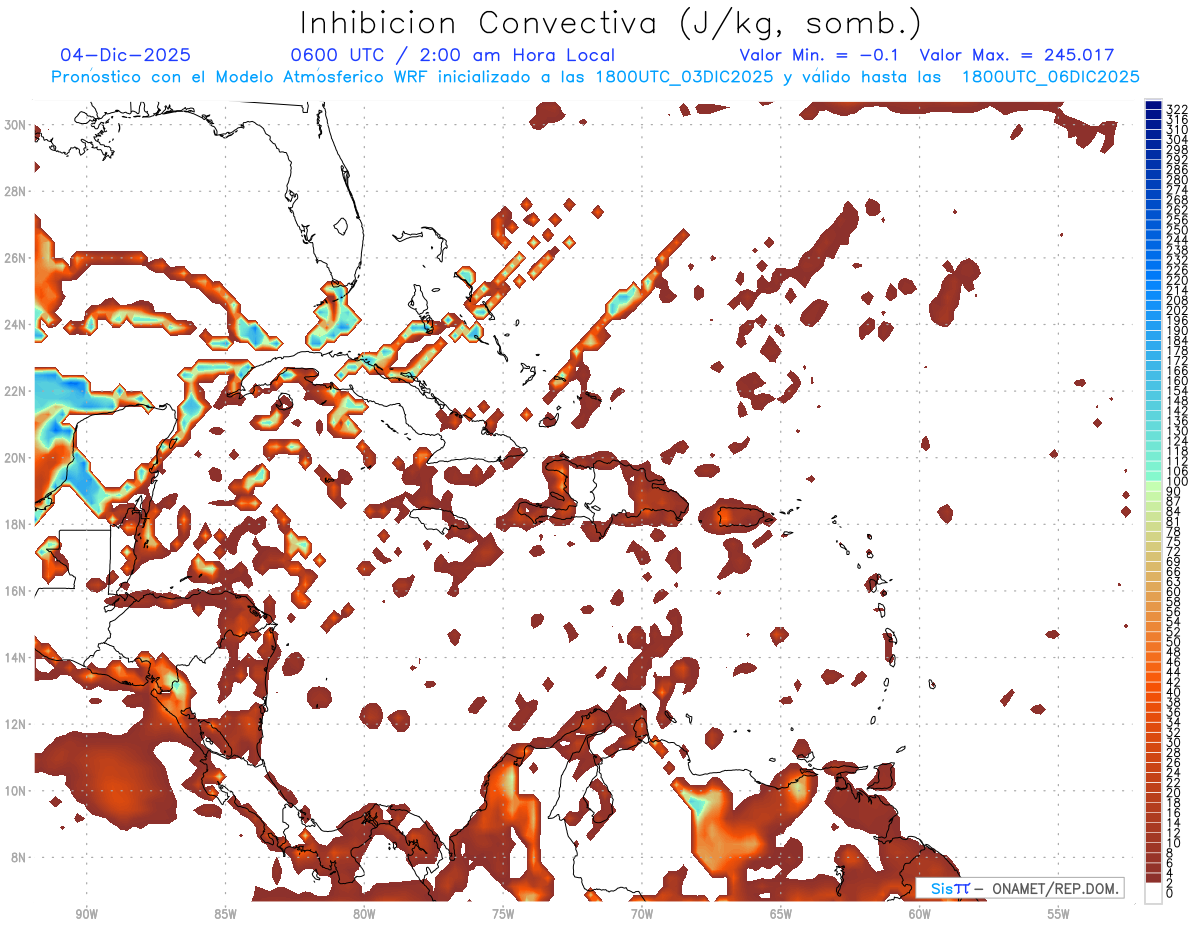
Task: Click the 28N latitude label
Action: 16,191
